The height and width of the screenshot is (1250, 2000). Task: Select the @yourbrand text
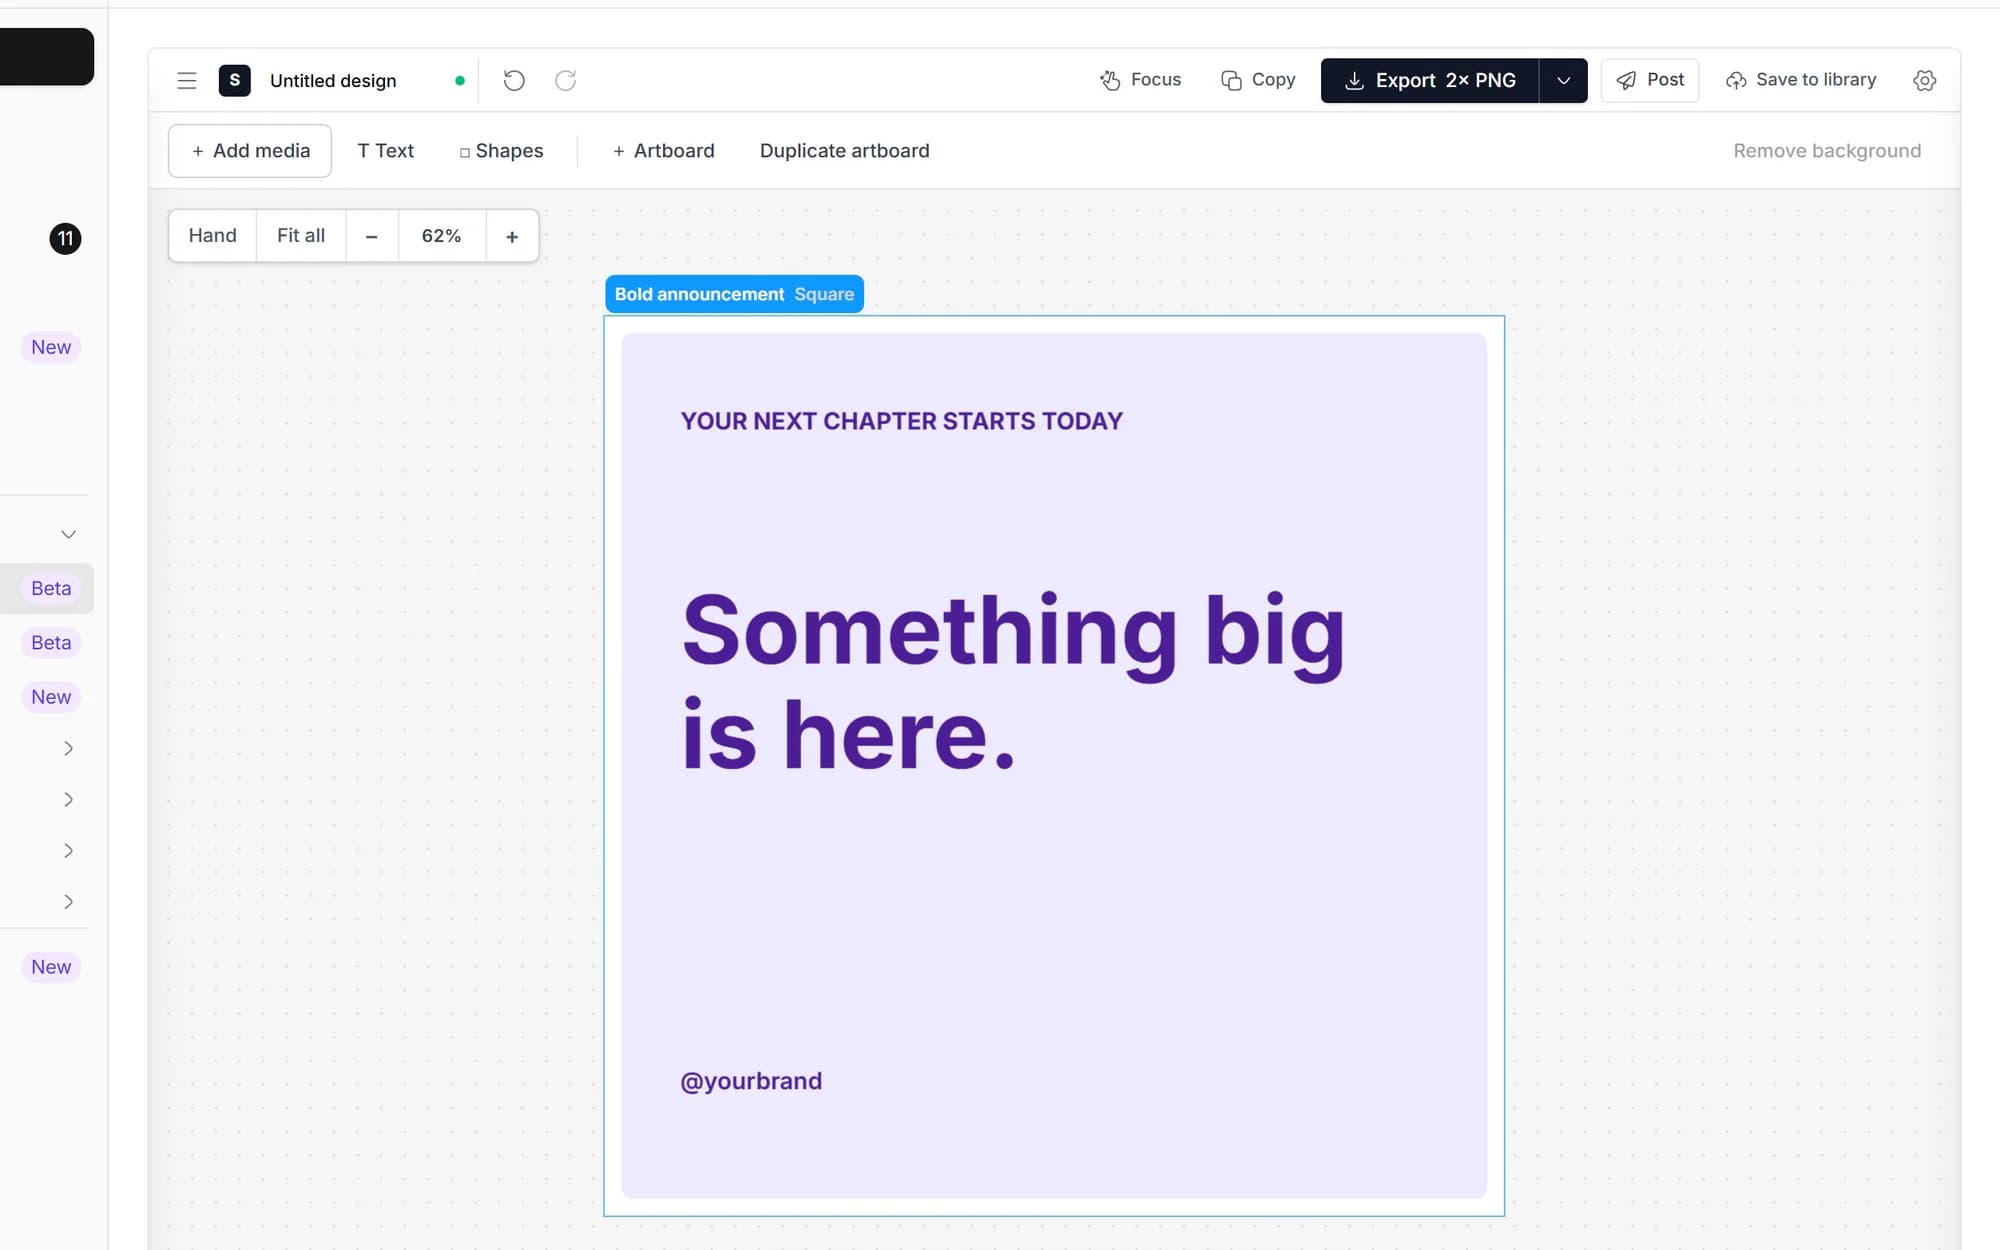[x=751, y=1081]
